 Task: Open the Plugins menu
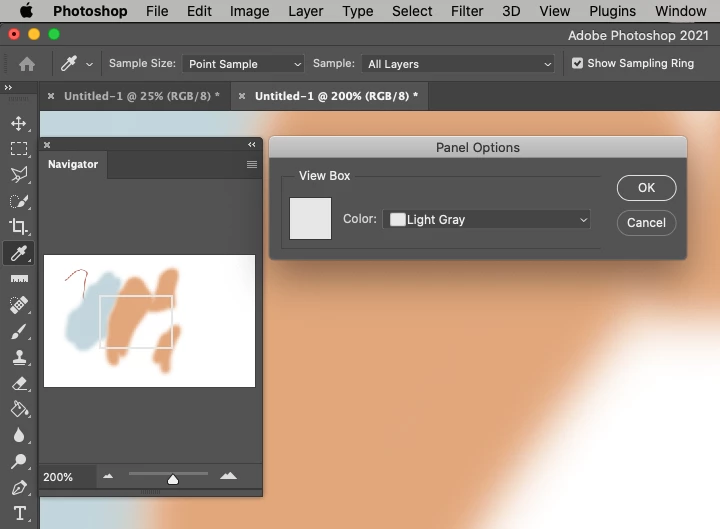[x=613, y=11]
